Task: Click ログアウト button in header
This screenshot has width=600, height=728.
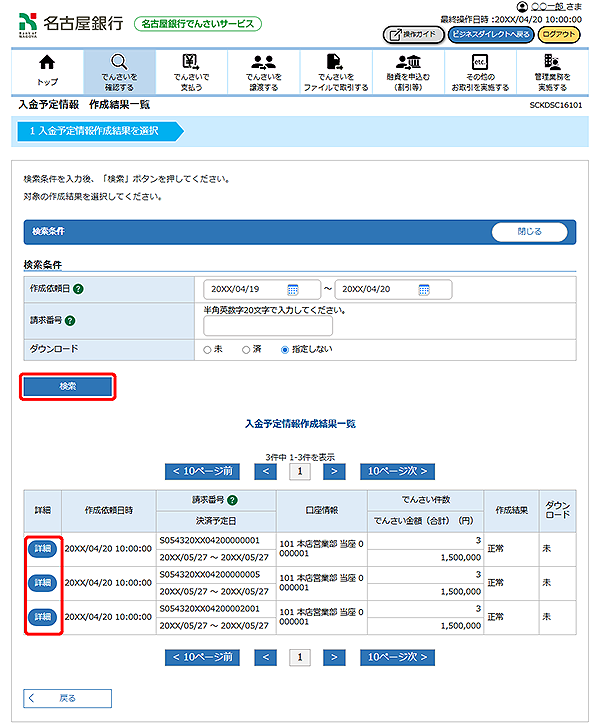Action: (x=558, y=34)
